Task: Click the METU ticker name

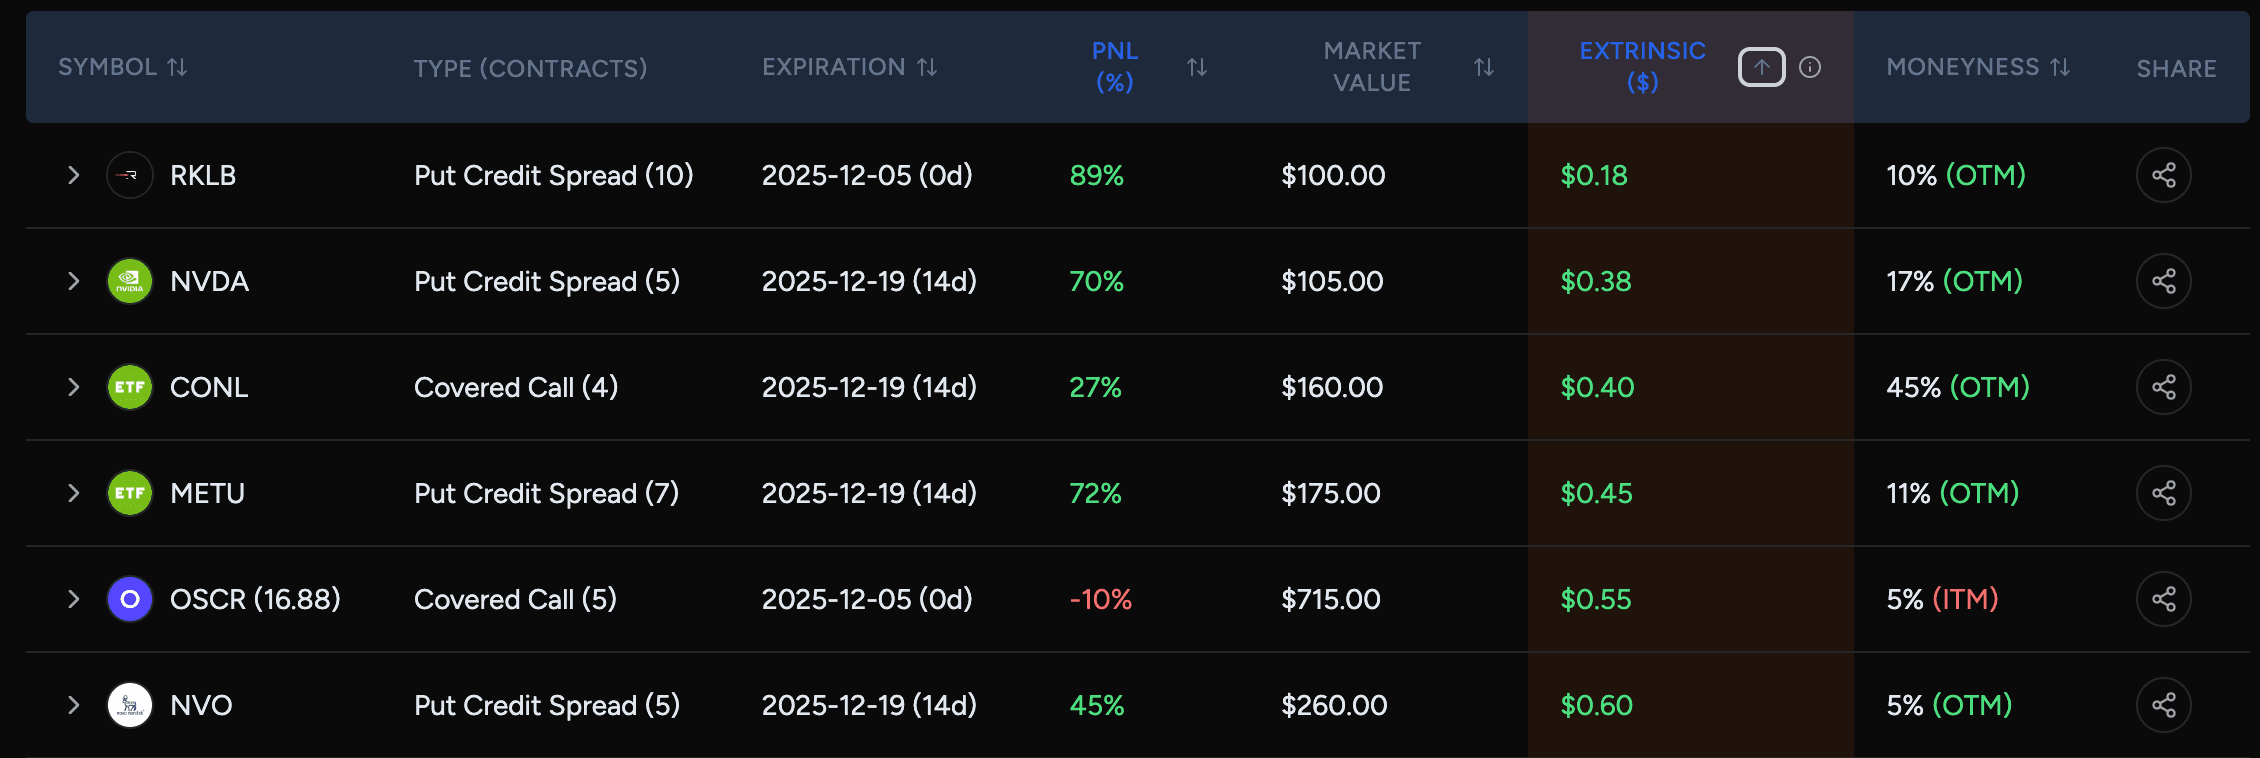Action: pos(207,493)
